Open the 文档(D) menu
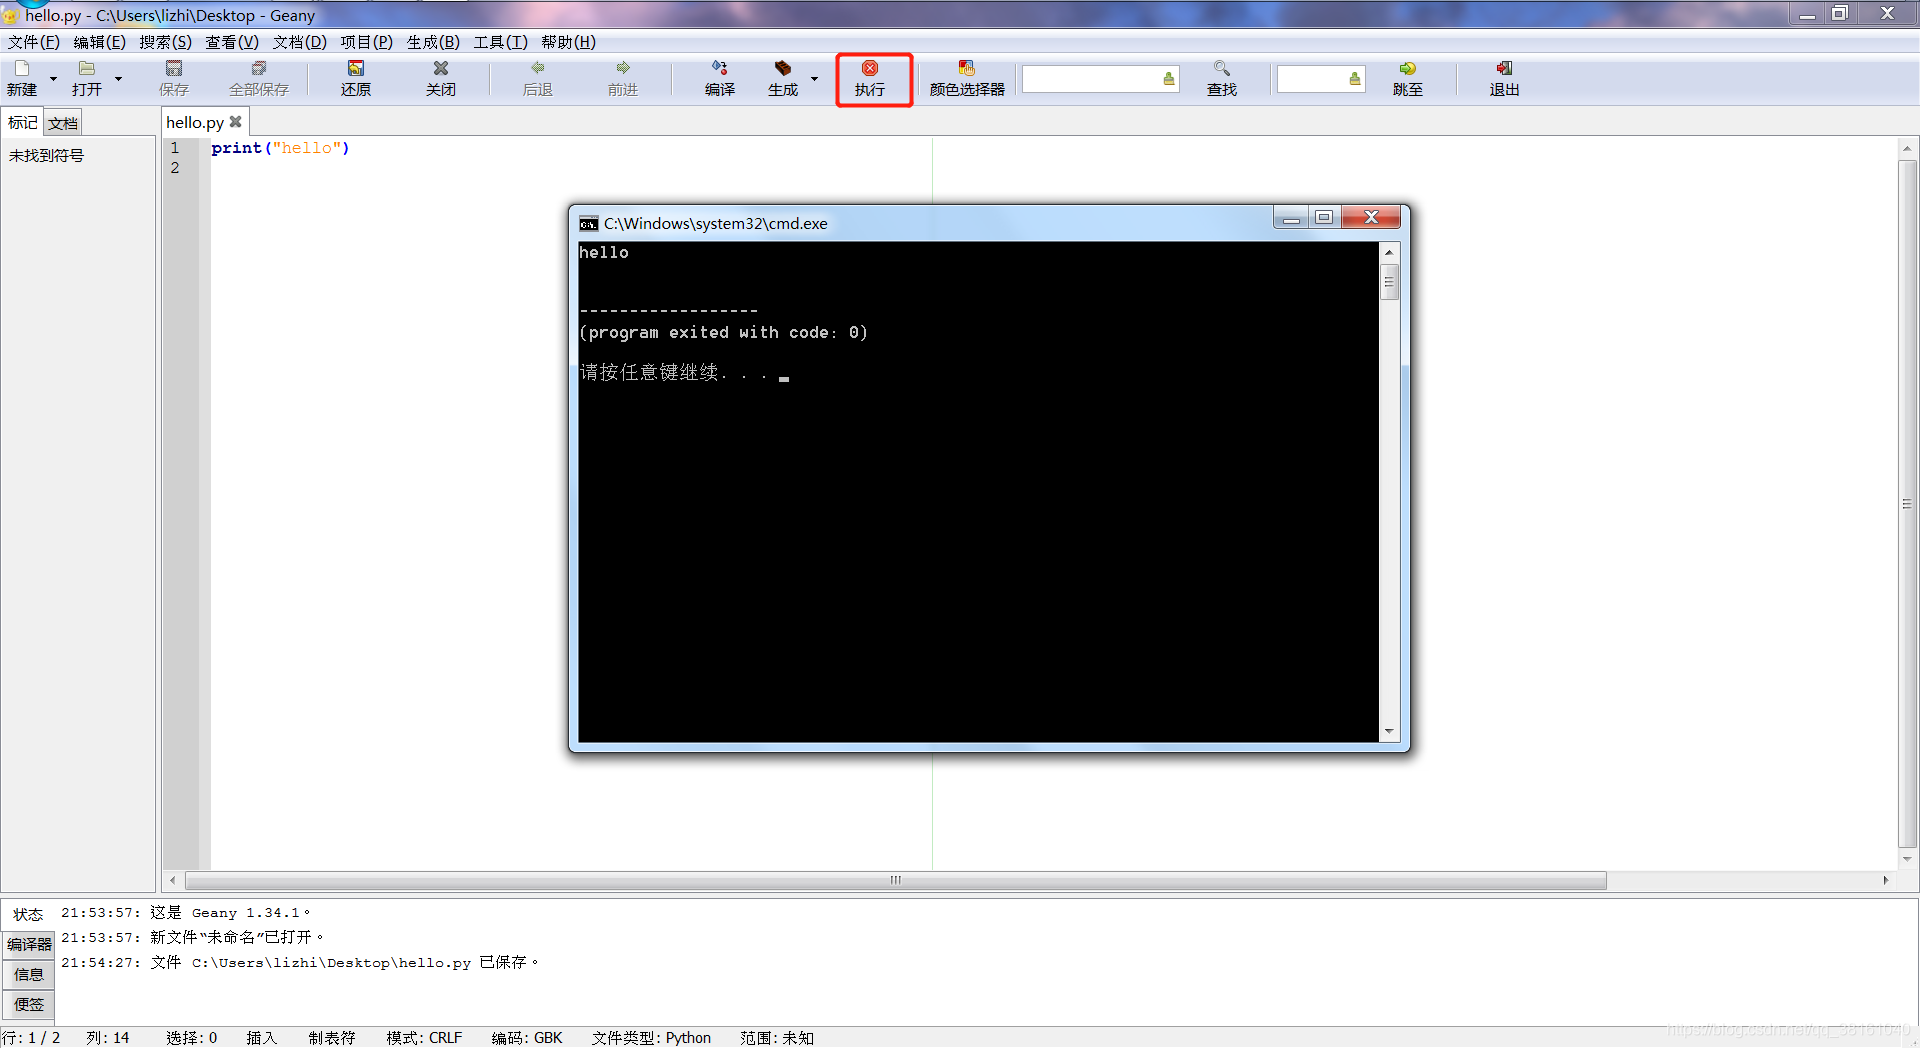The height and width of the screenshot is (1048, 1920). pyautogui.click(x=300, y=42)
